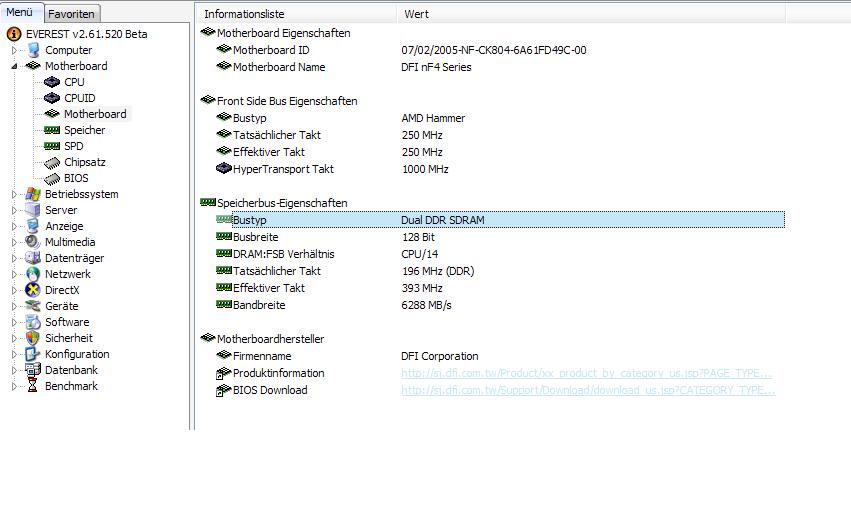Open the Produktinformation dfi.com.tw link

(586, 373)
